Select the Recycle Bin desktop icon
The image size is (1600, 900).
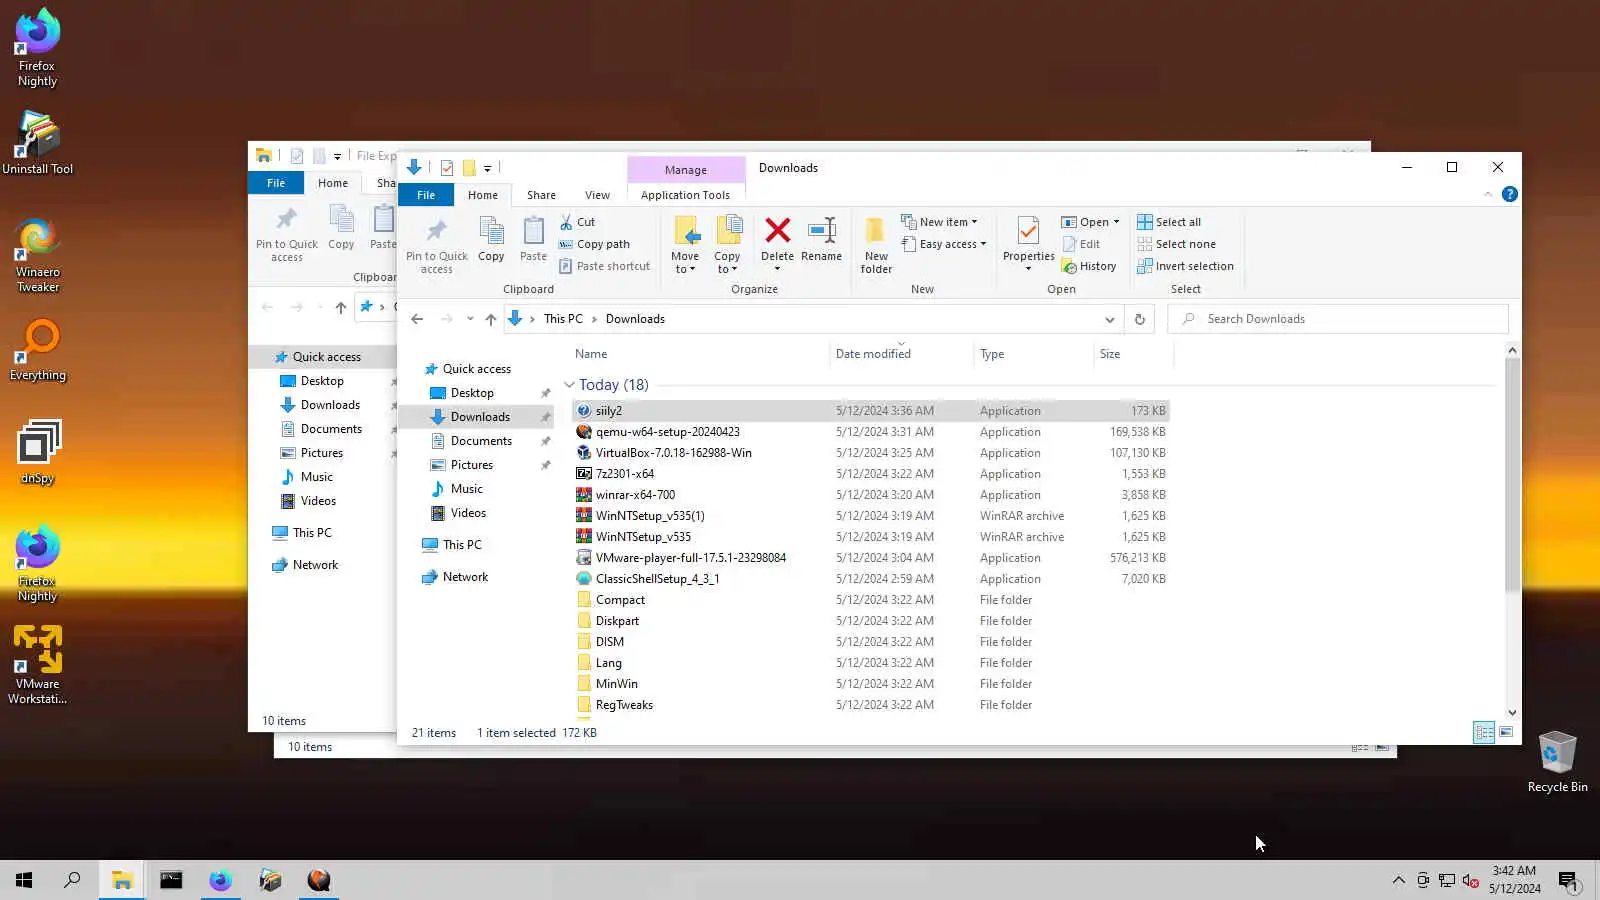1557,762
